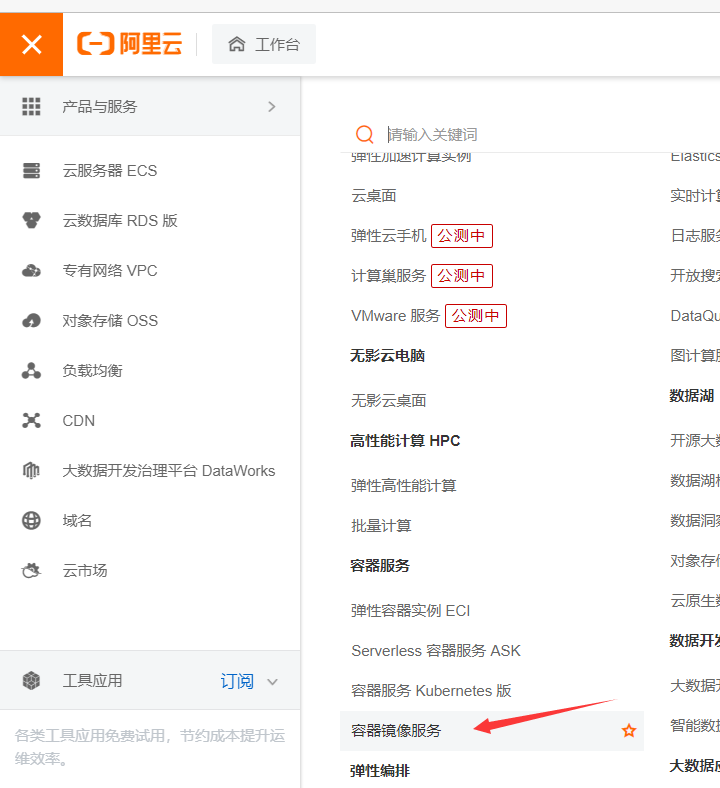Go to 工作台 home button
Viewport: 720px width, 788px height.
click(264, 44)
